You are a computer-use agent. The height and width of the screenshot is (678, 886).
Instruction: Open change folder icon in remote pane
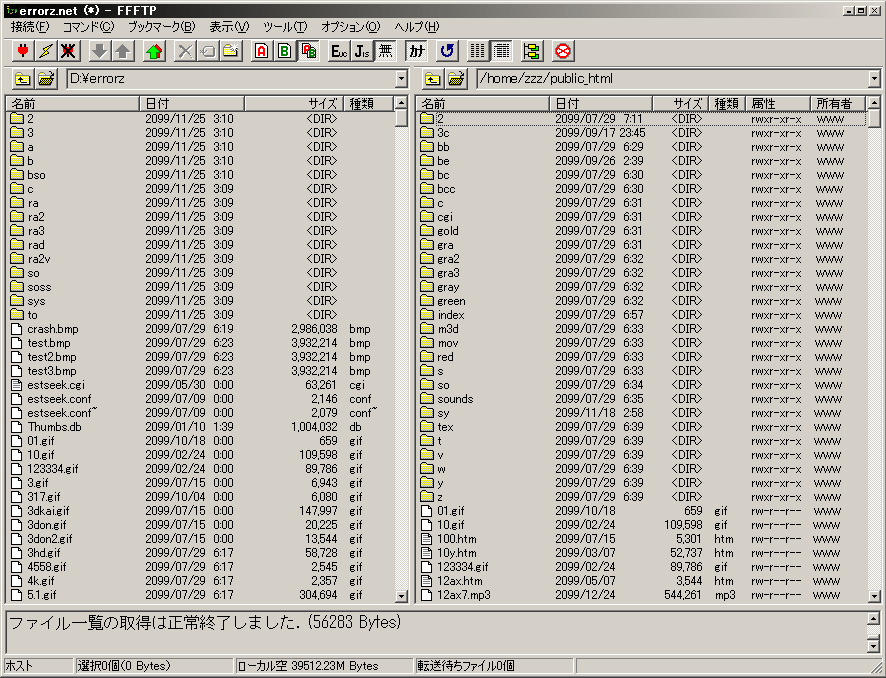pyautogui.click(x=456, y=79)
